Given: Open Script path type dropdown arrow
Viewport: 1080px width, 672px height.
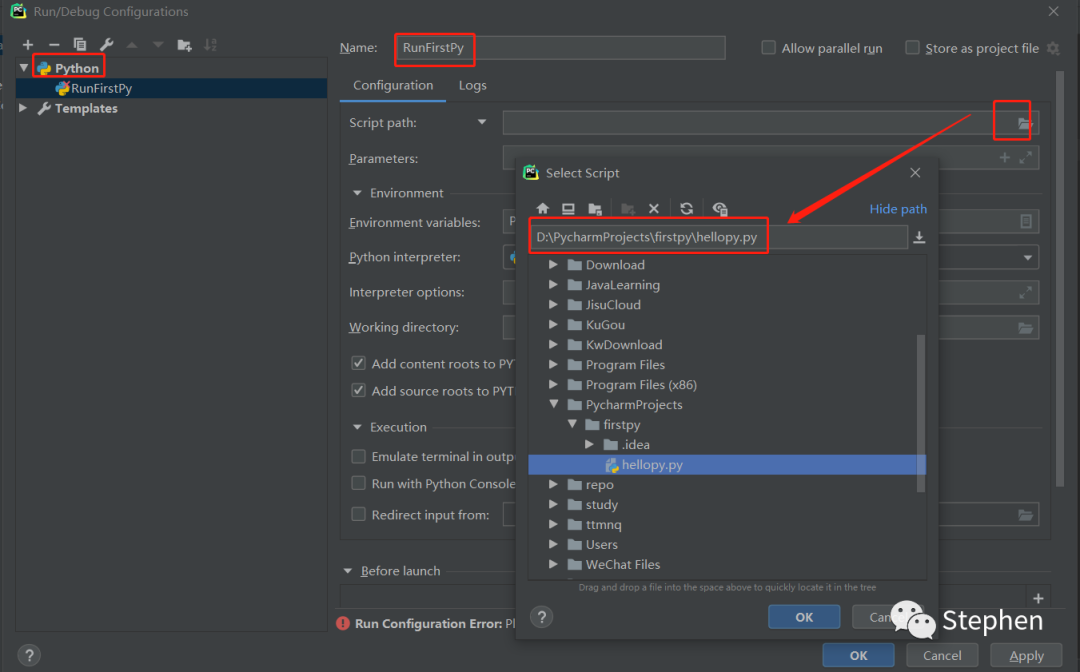Looking at the screenshot, I should (482, 123).
